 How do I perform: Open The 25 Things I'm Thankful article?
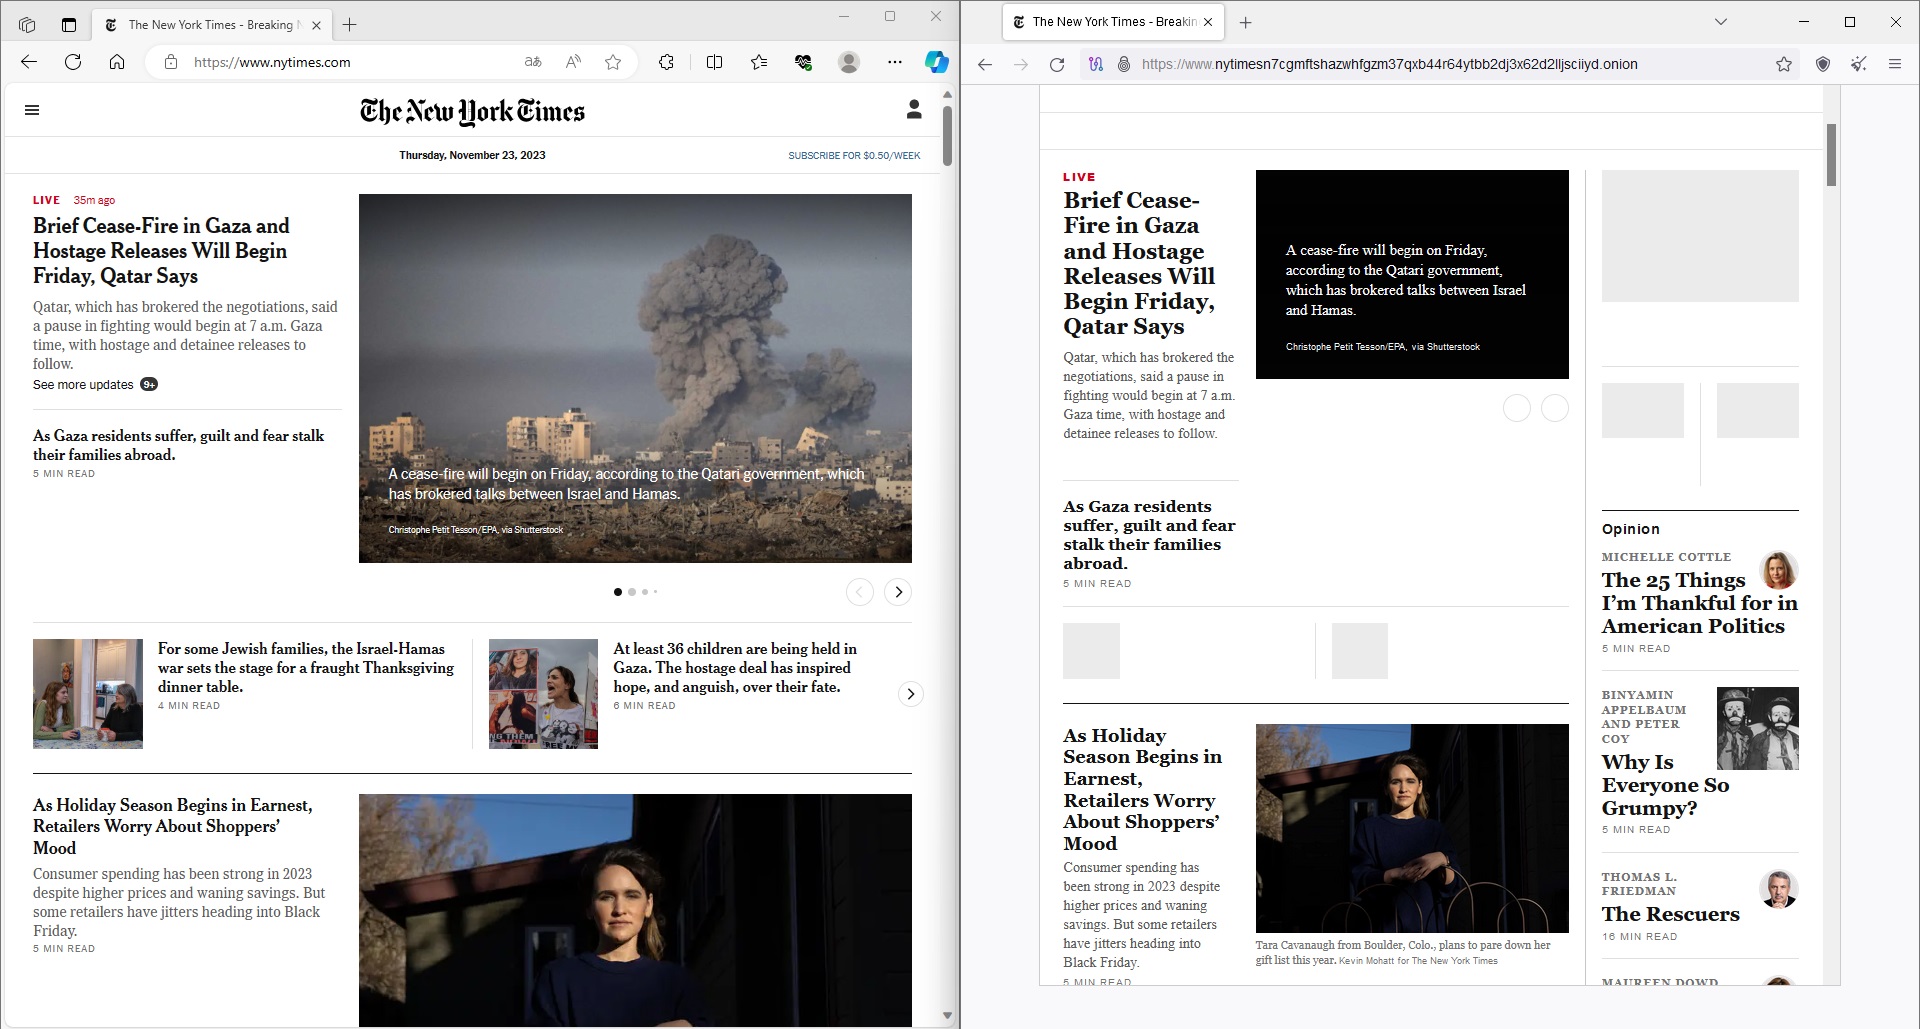click(x=1699, y=603)
